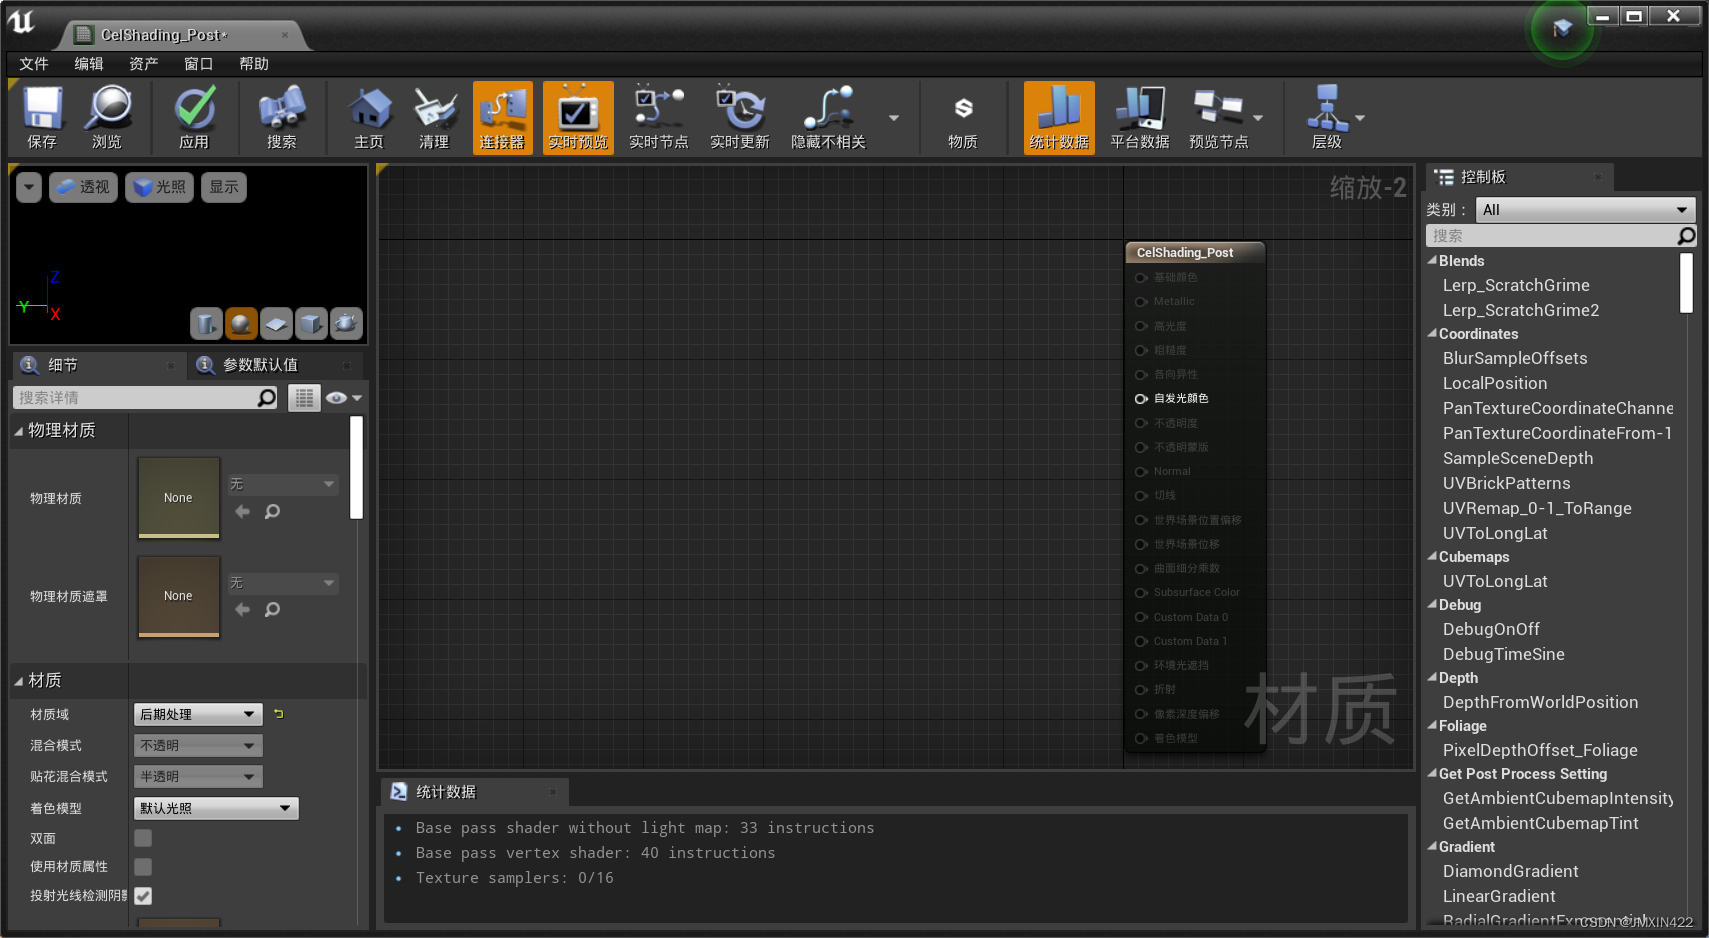Toggle the 统计数据 stats toolbar button
The height and width of the screenshot is (938, 1709).
coord(1059,117)
